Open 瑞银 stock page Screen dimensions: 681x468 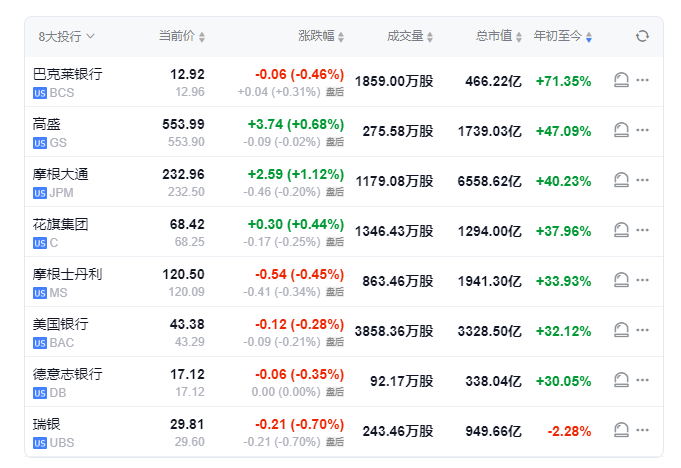click(x=46, y=424)
